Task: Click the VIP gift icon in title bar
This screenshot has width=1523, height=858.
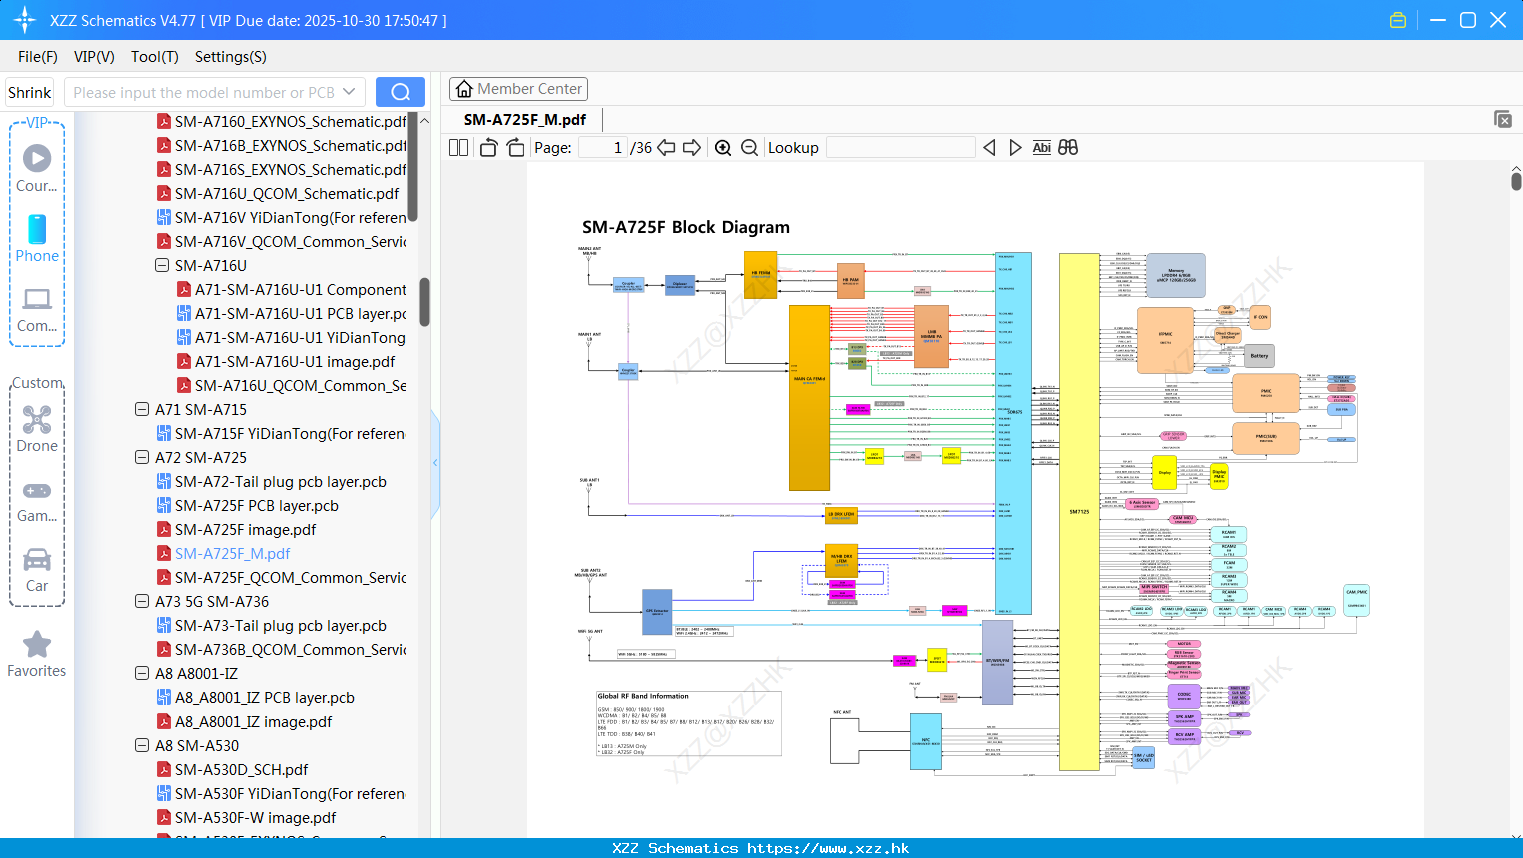Action: 1398,20
